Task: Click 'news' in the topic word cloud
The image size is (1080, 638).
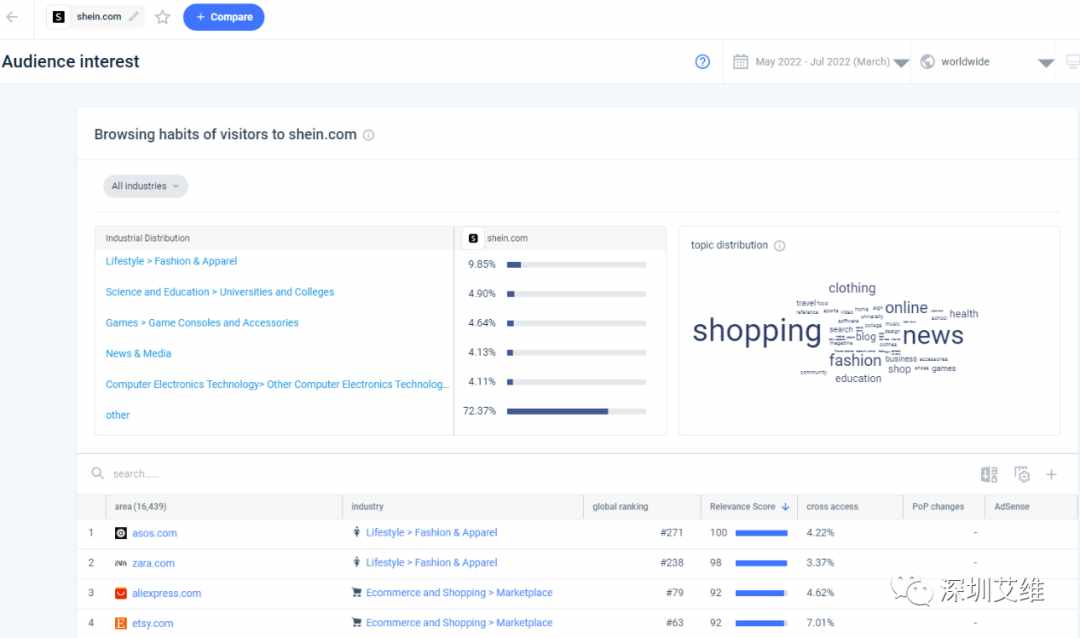Action: (933, 336)
